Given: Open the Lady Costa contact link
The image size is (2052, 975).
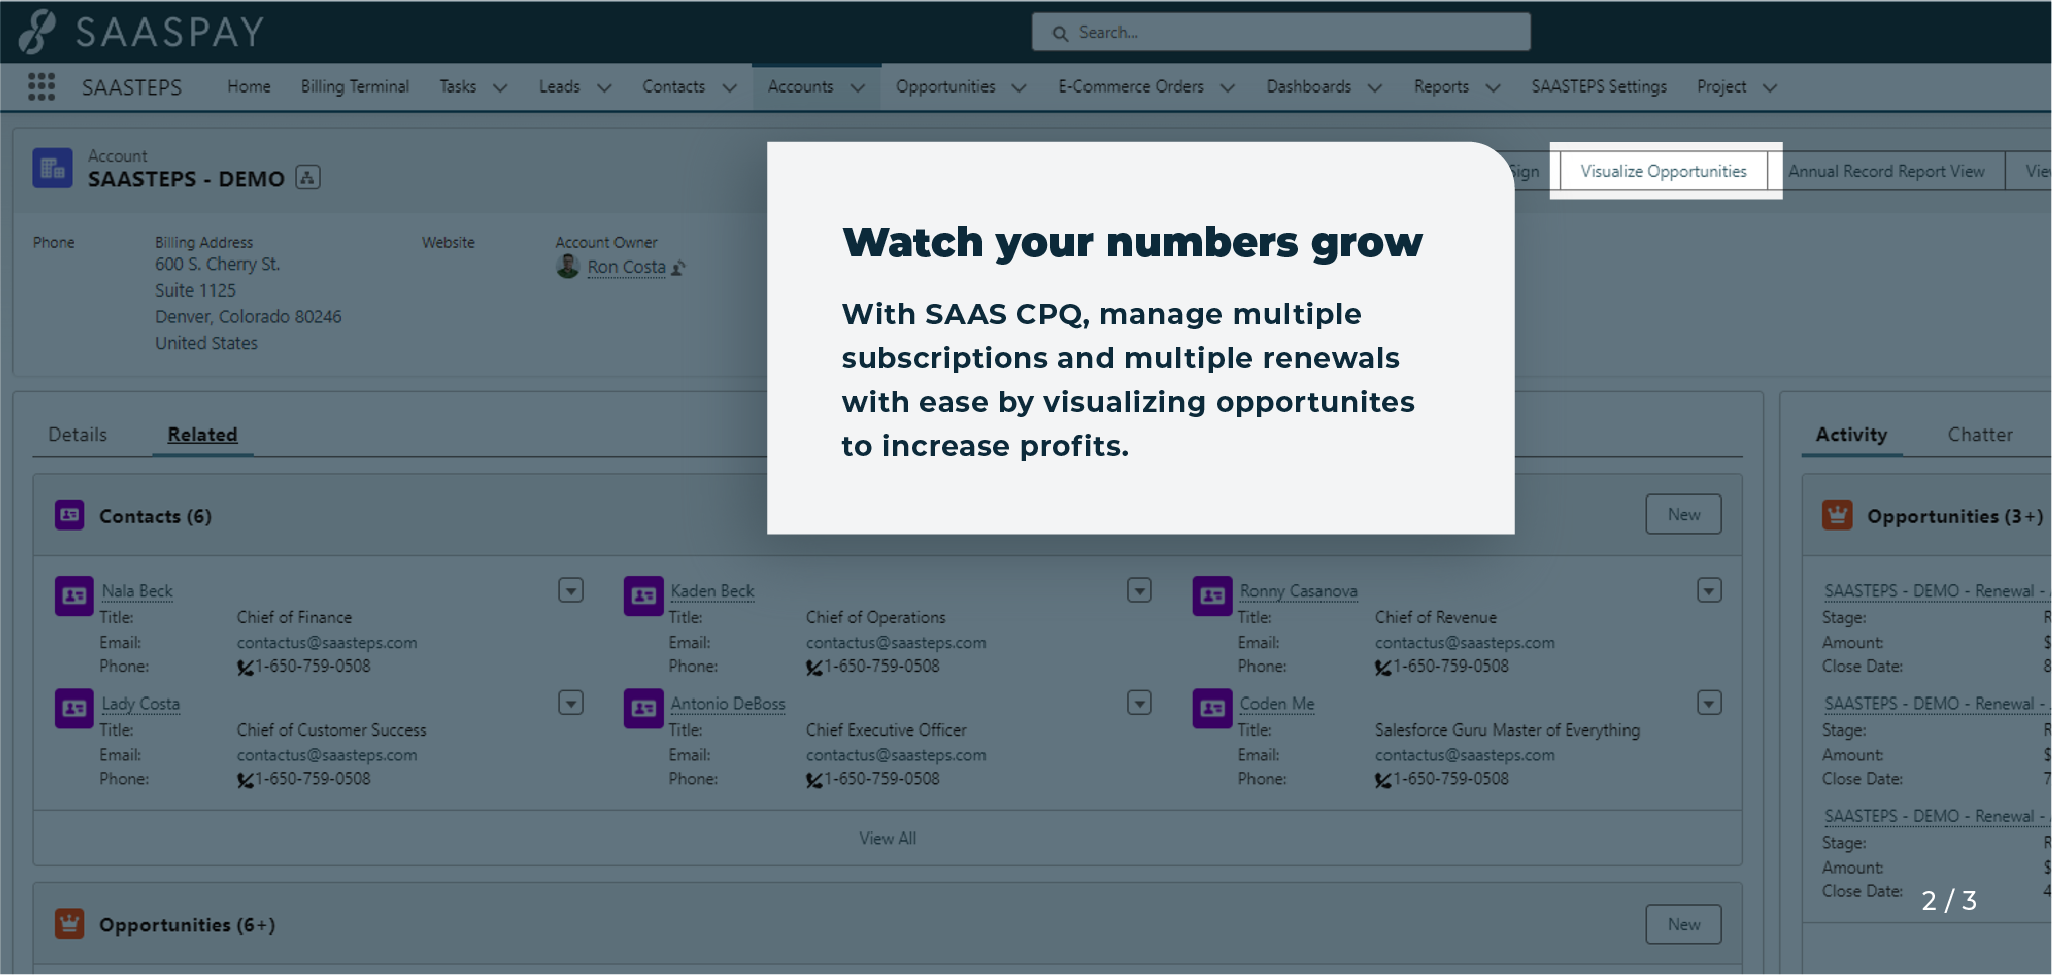Looking at the screenshot, I should [141, 704].
